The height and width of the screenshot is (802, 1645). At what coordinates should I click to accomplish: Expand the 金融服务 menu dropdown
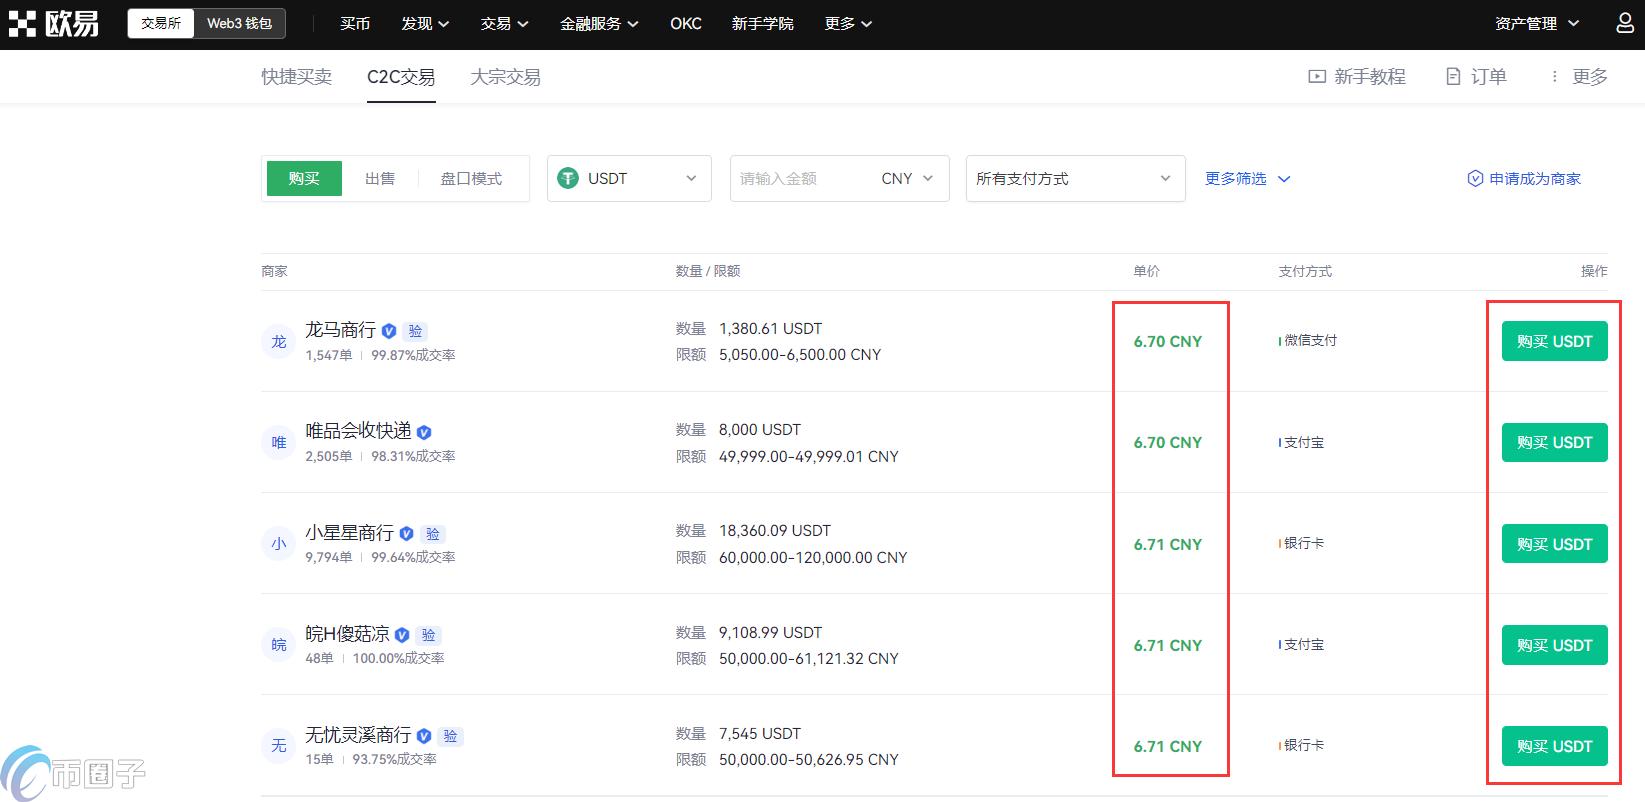click(599, 23)
